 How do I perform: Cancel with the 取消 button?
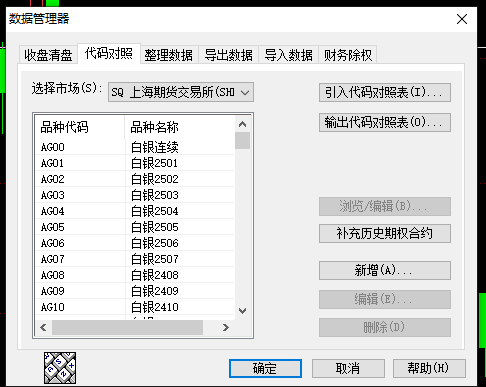coord(348,368)
